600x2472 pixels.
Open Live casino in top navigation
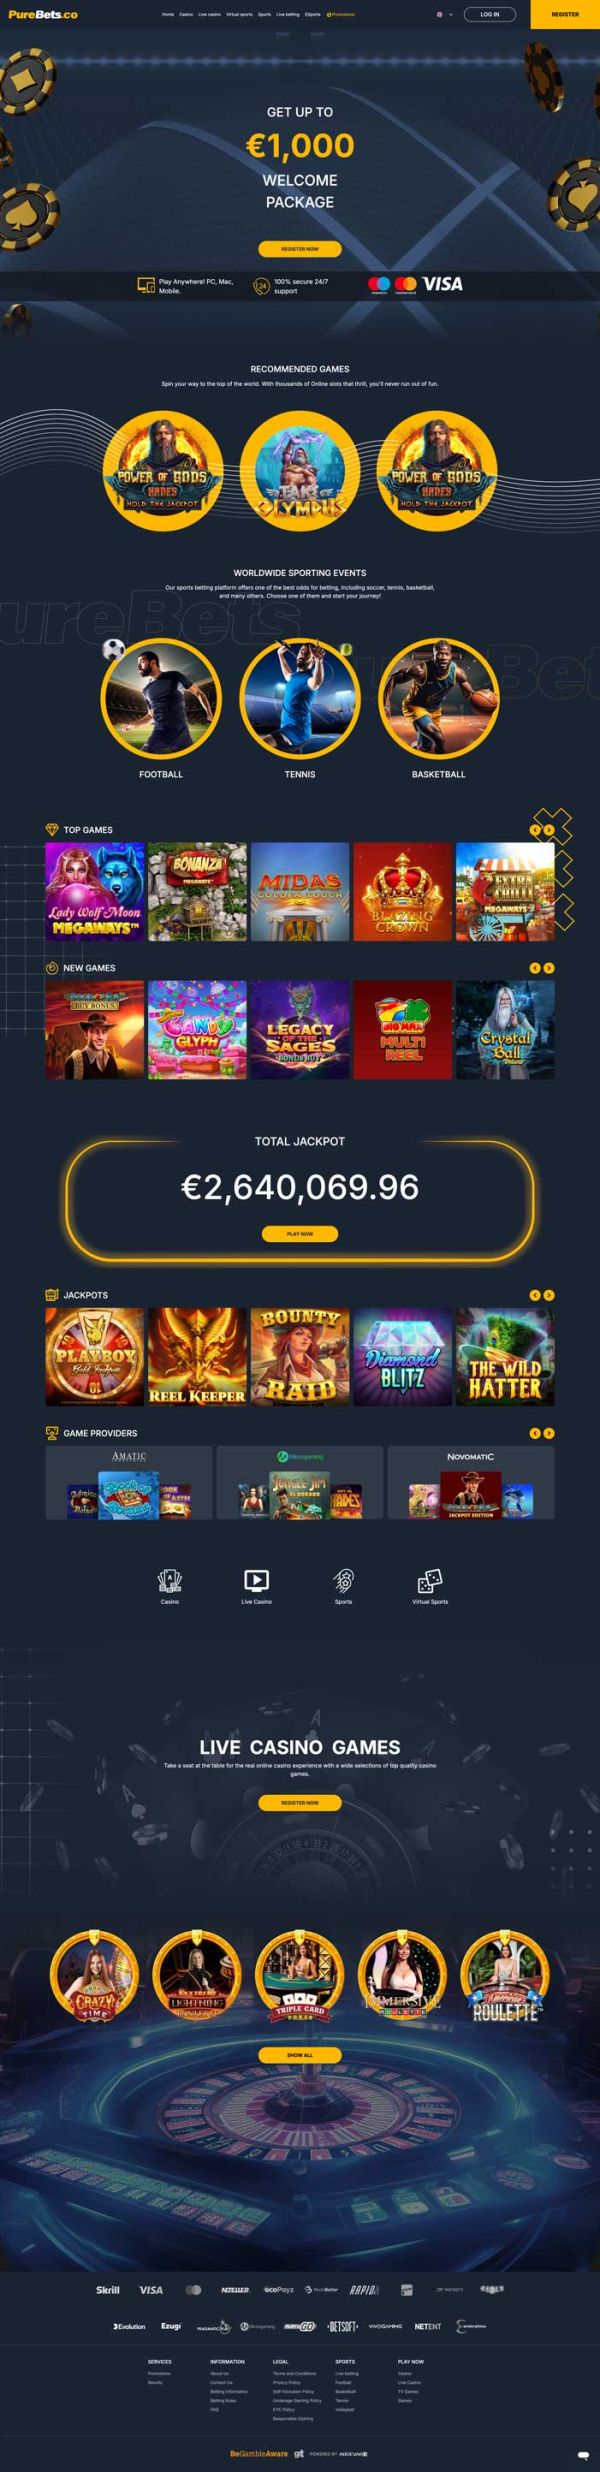210,15
